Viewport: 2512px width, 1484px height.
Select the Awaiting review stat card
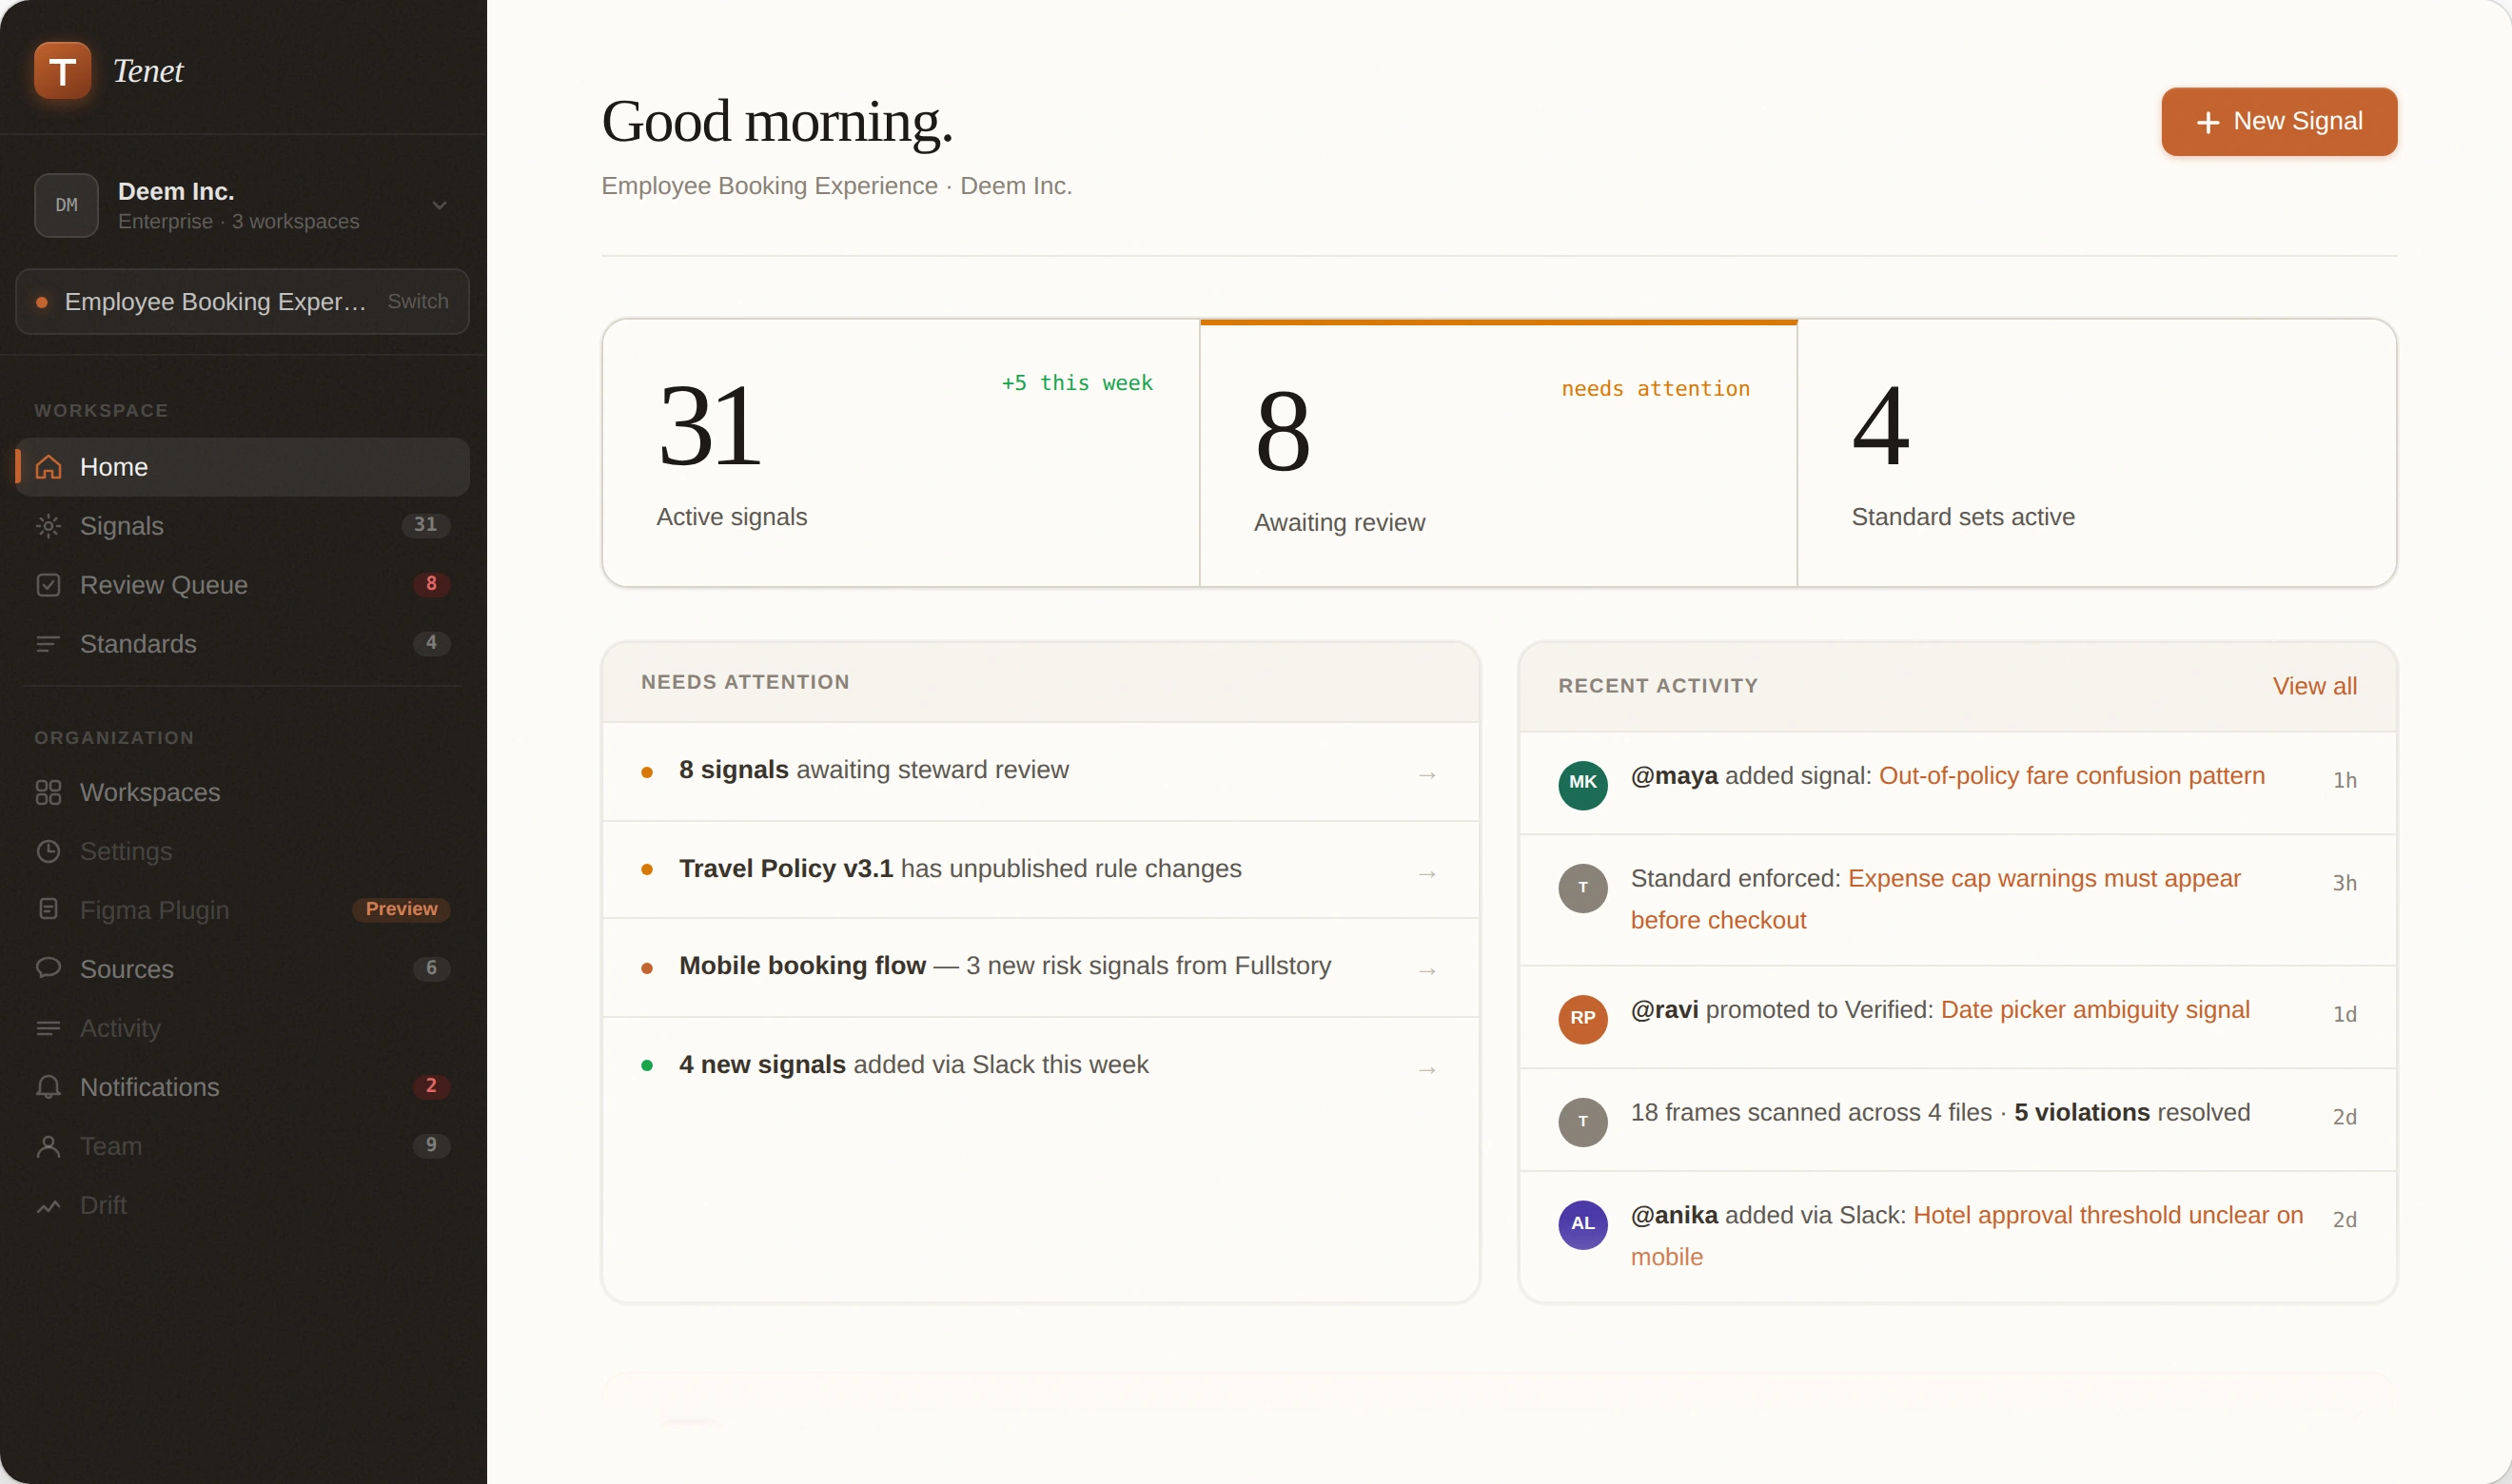click(1497, 454)
